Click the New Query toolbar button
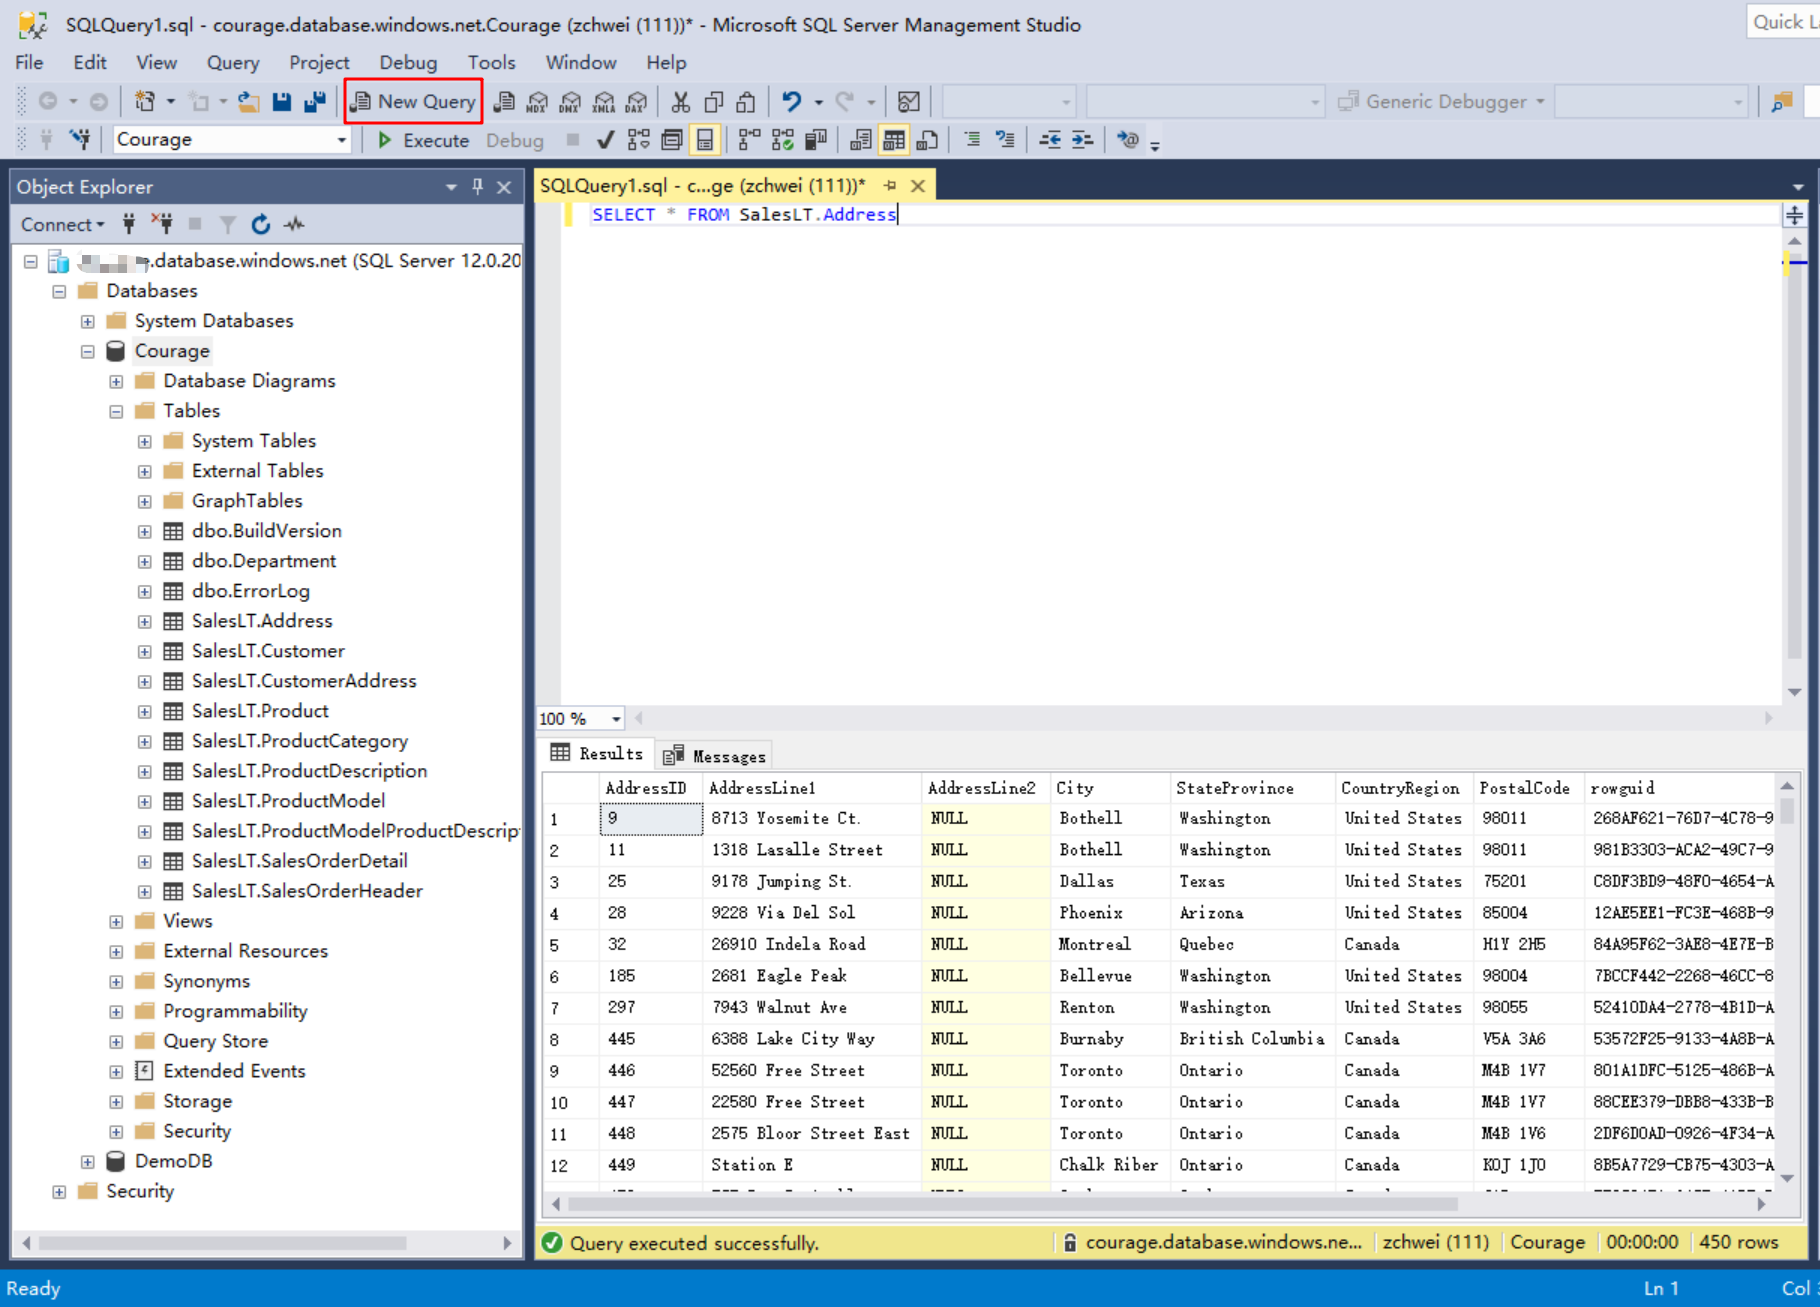This screenshot has height=1307, width=1820. [413, 101]
